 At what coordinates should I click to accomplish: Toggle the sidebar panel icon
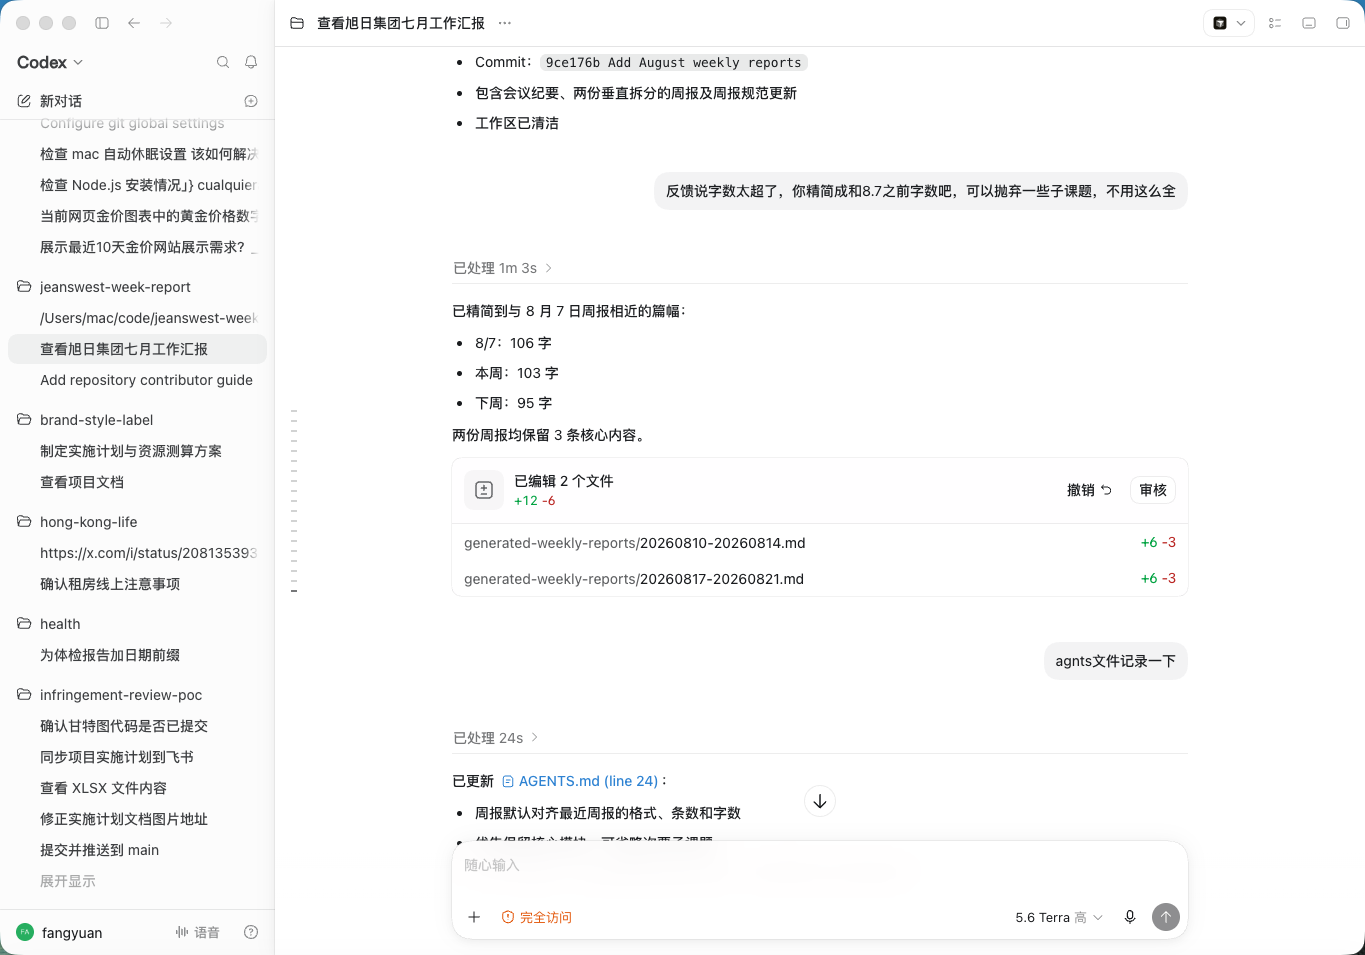point(102,23)
